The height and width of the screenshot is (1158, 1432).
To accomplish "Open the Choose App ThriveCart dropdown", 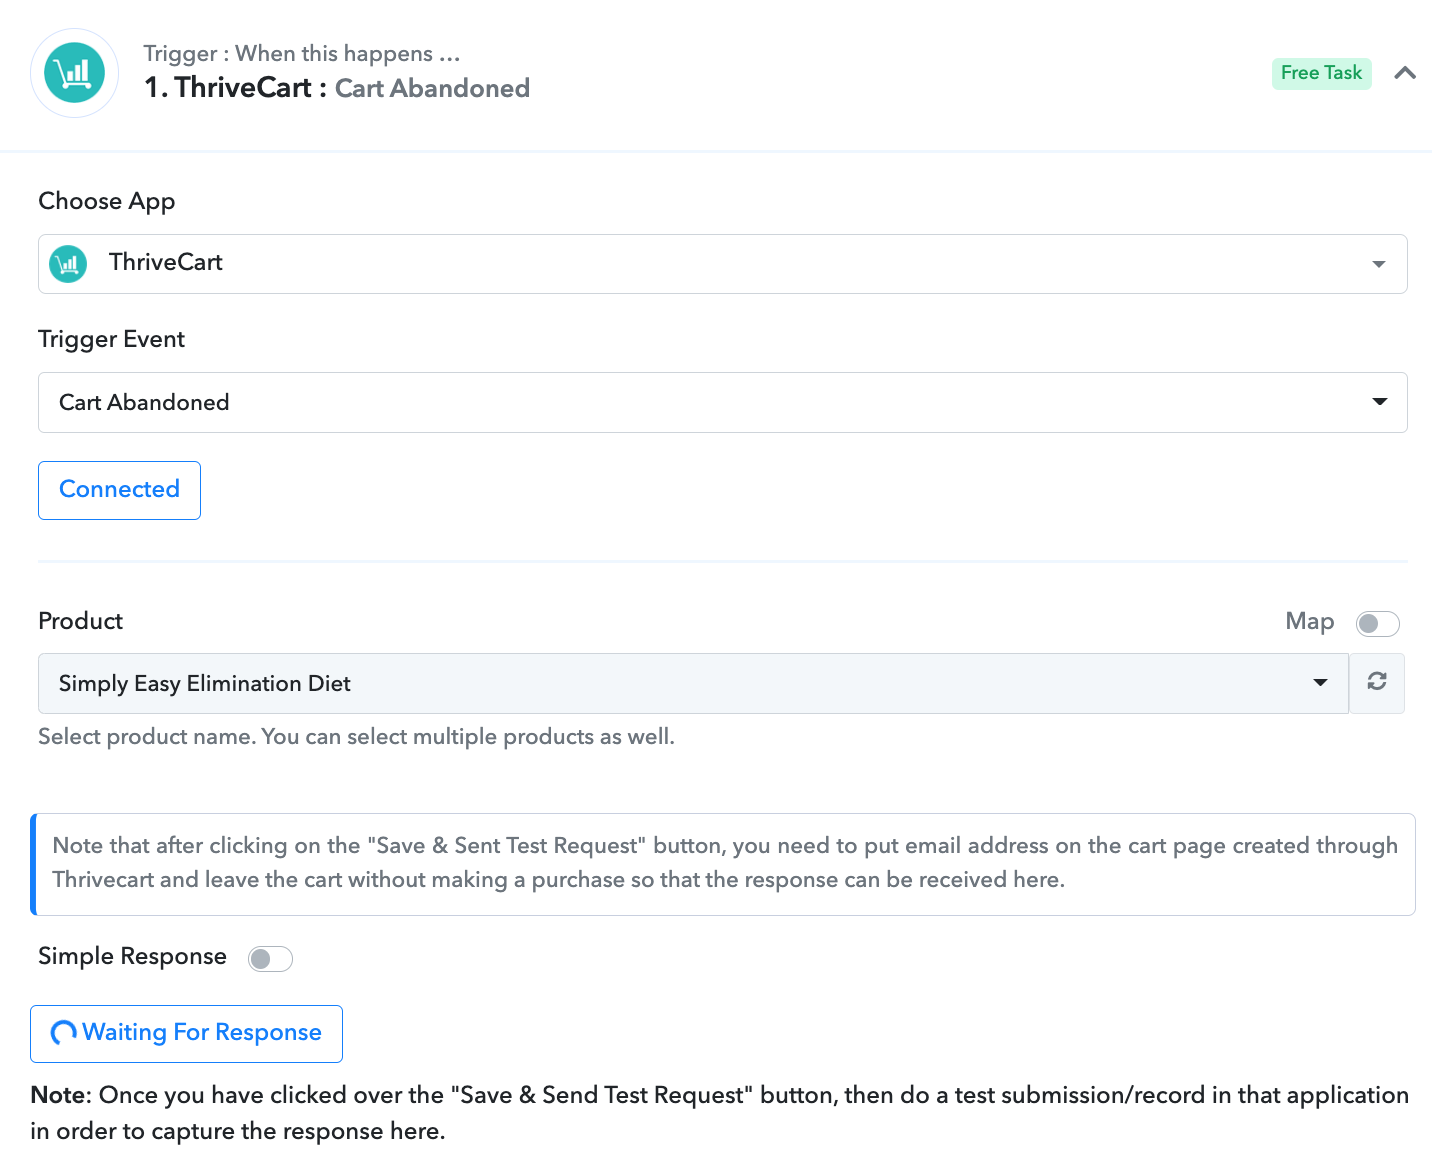I will click(x=722, y=264).
